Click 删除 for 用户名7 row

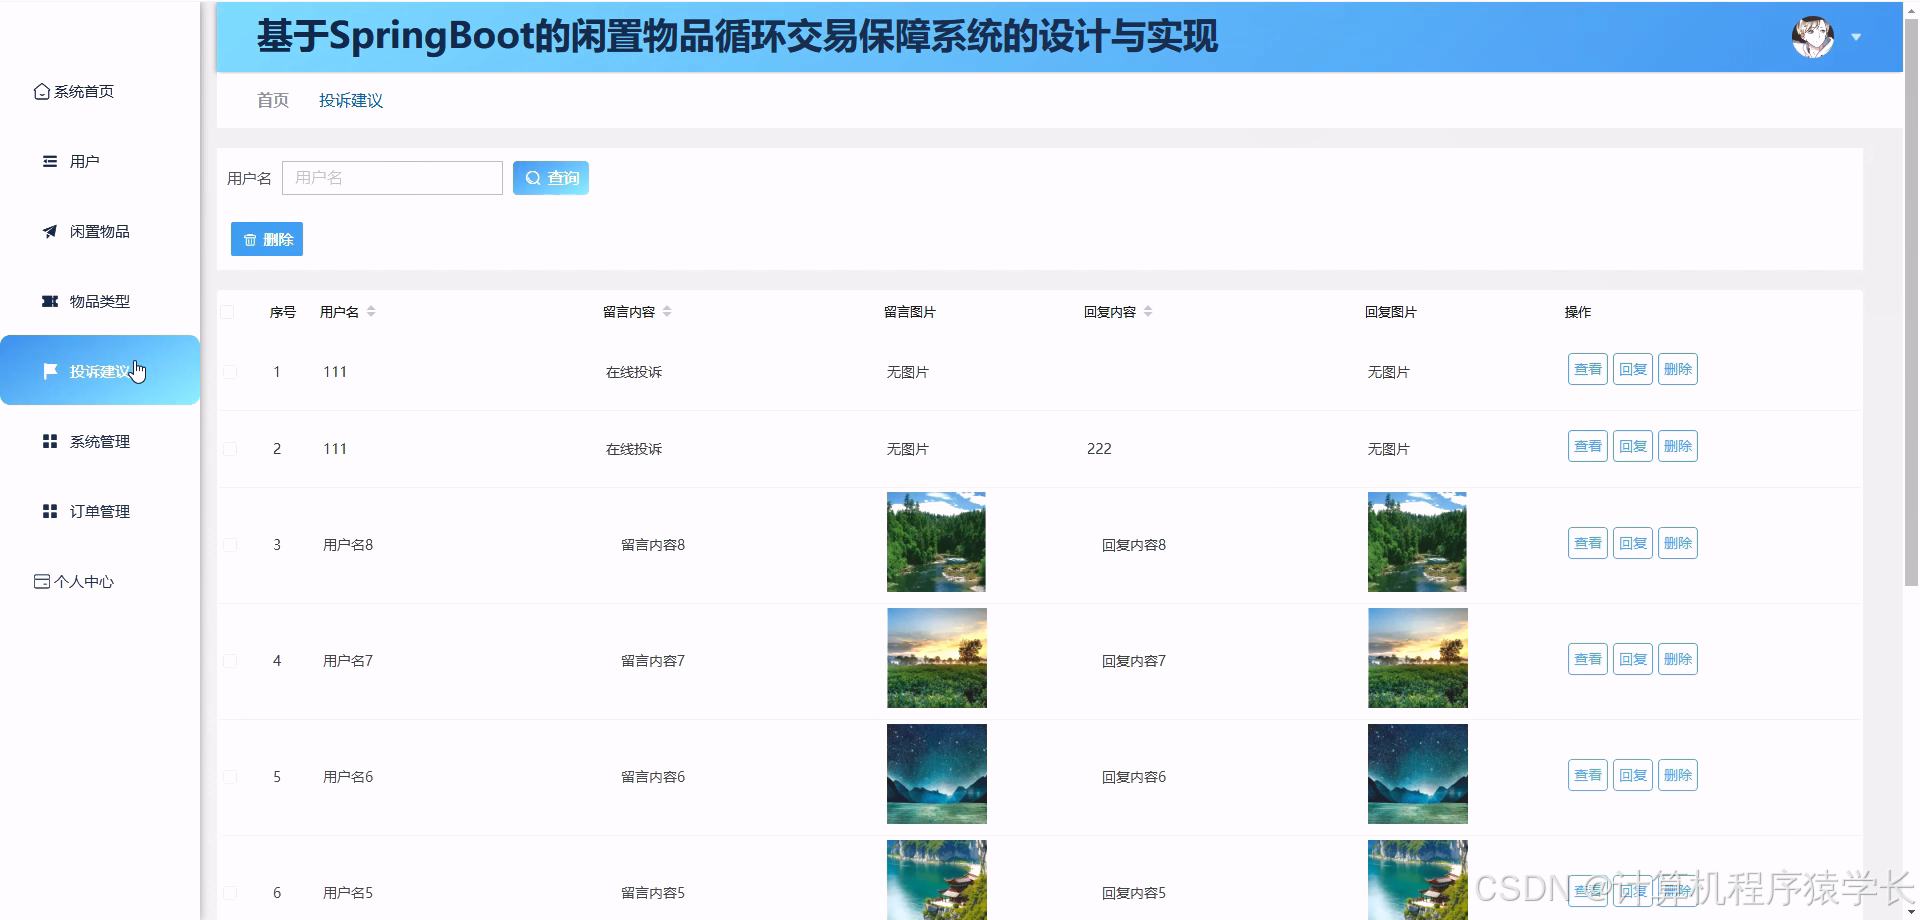(x=1678, y=660)
